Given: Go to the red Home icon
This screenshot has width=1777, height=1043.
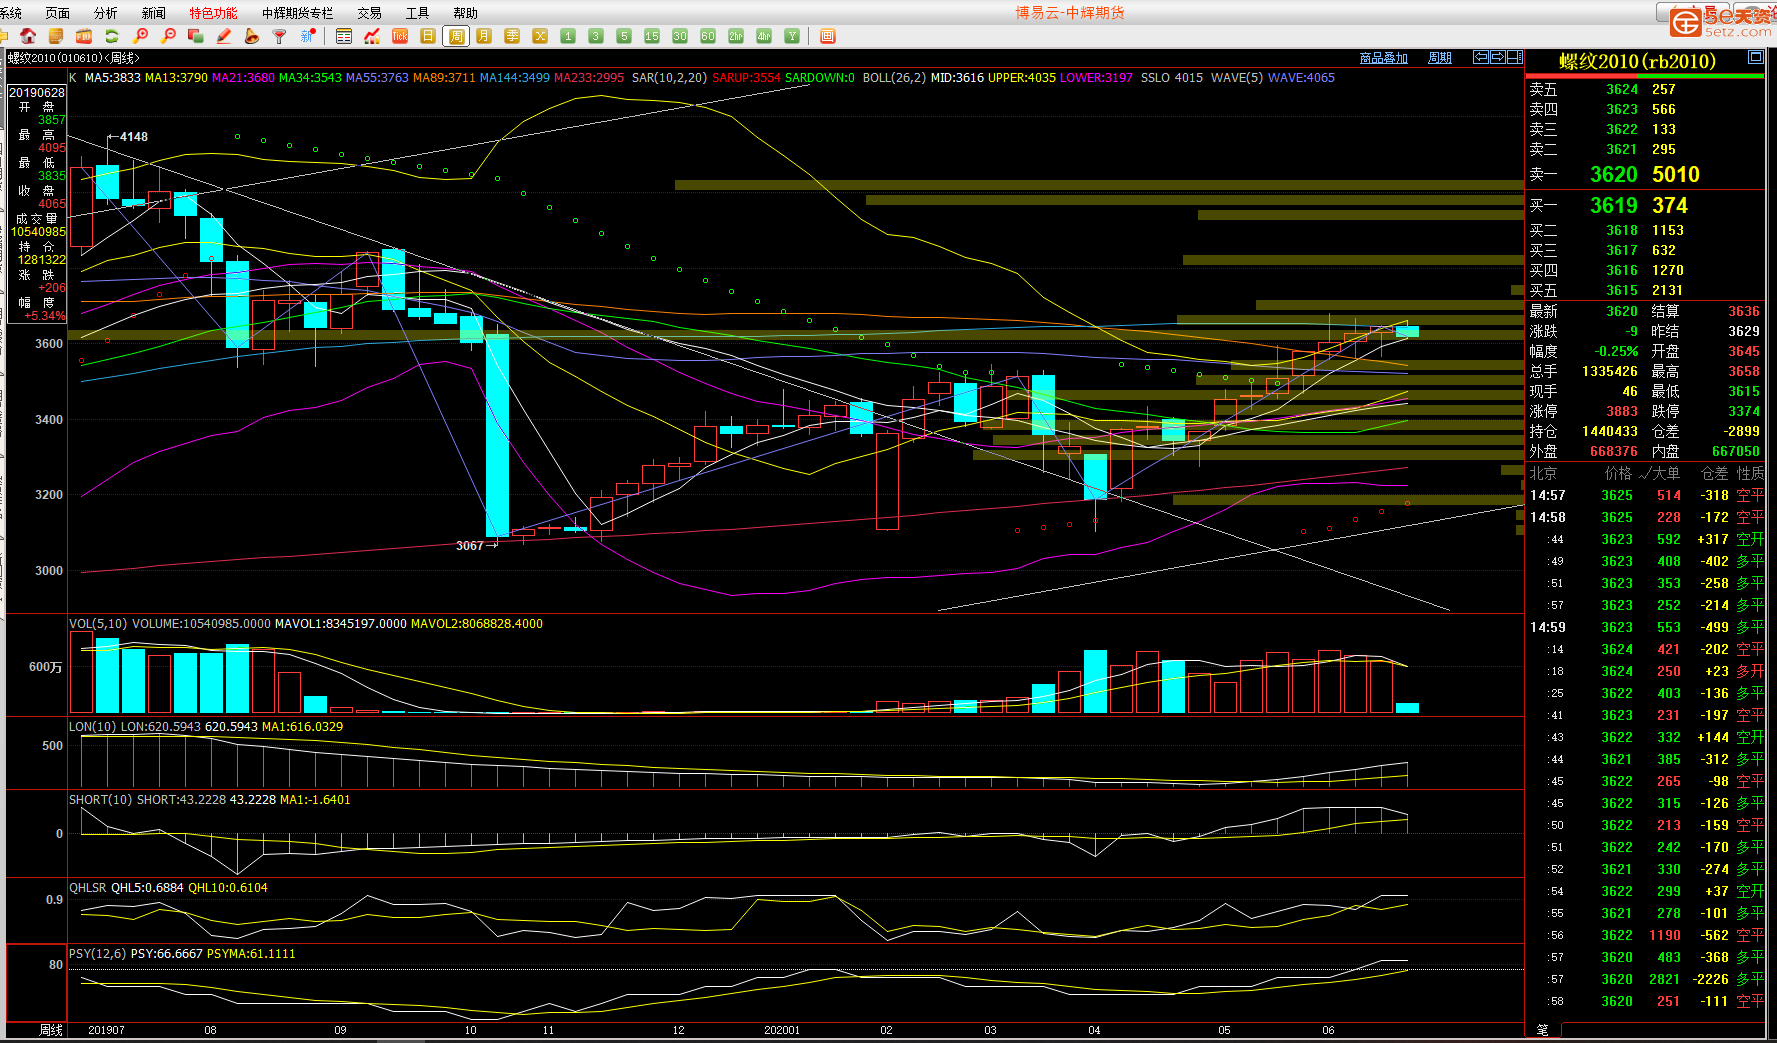Looking at the screenshot, I should click(28, 36).
